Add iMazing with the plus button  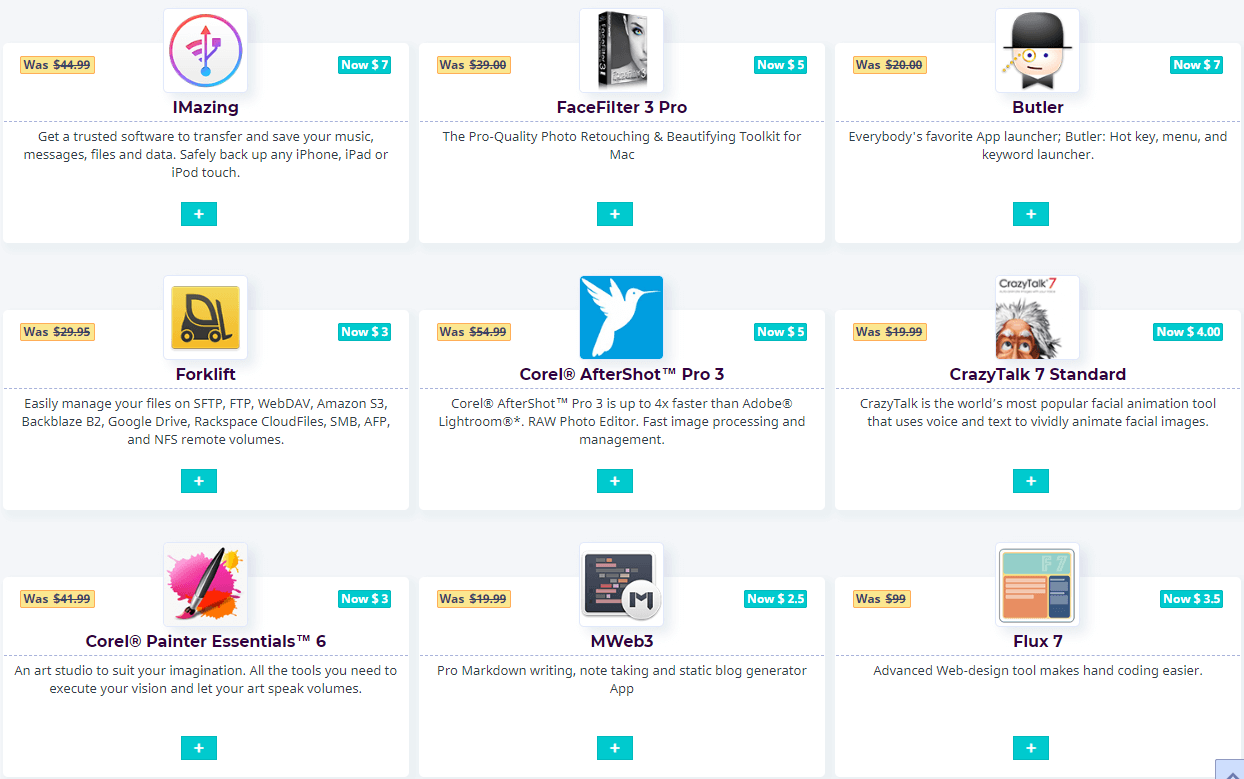(x=199, y=214)
